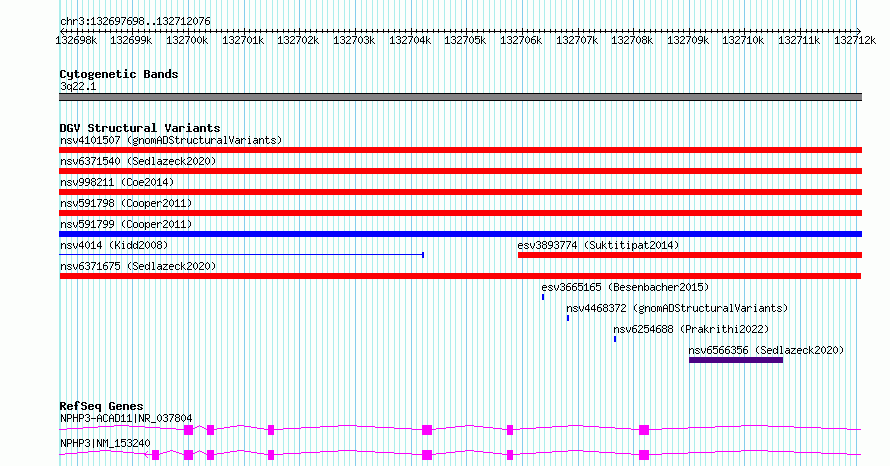Screen dimensions: 890x466
Task: Click the gray 3q22.1 cytogenetic band bar
Action: (460, 97)
